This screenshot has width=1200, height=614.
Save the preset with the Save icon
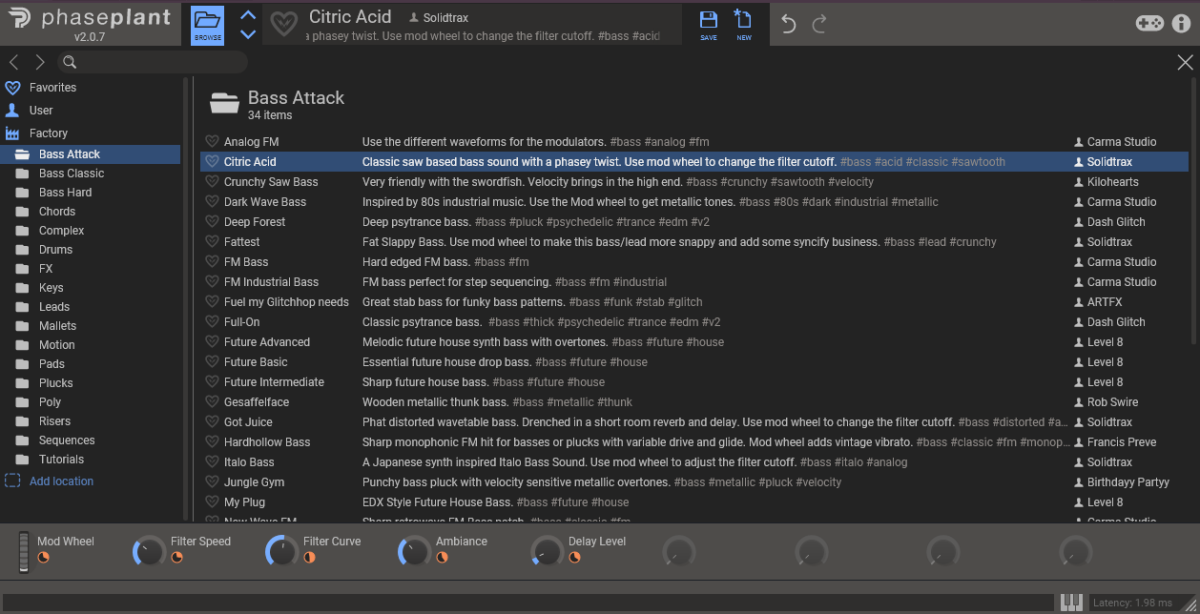pyautogui.click(x=708, y=24)
